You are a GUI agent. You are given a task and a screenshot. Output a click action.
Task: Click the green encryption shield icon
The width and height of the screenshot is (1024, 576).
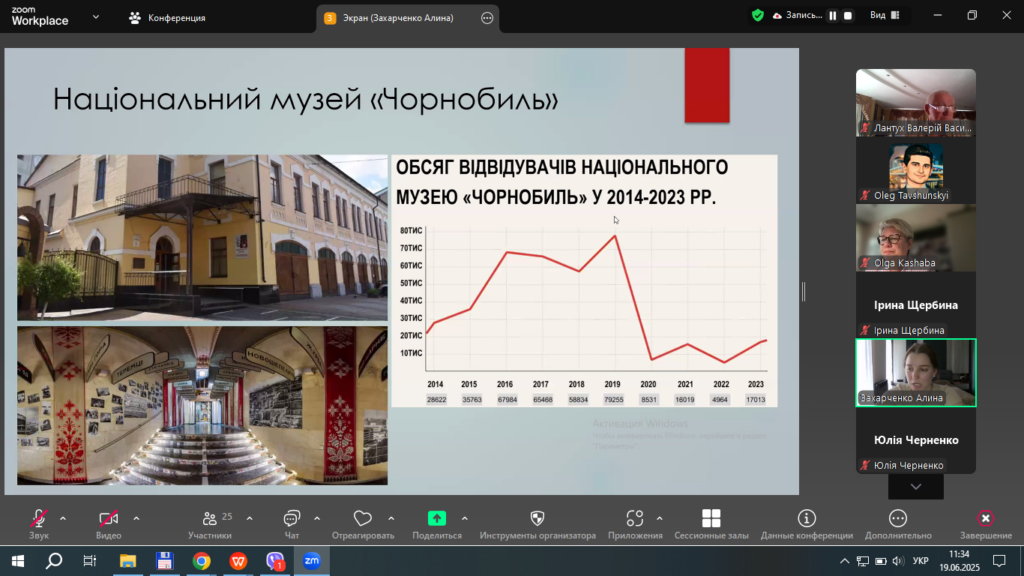click(x=758, y=15)
